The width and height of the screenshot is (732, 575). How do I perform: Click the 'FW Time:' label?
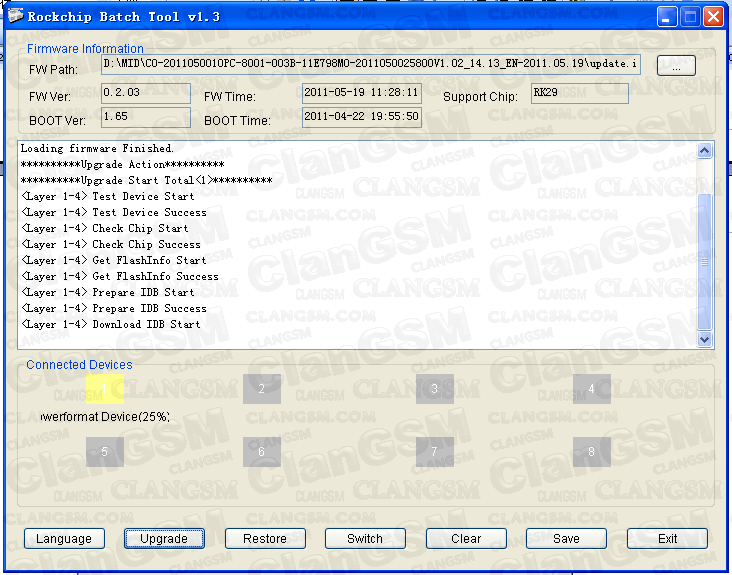[x=230, y=97]
